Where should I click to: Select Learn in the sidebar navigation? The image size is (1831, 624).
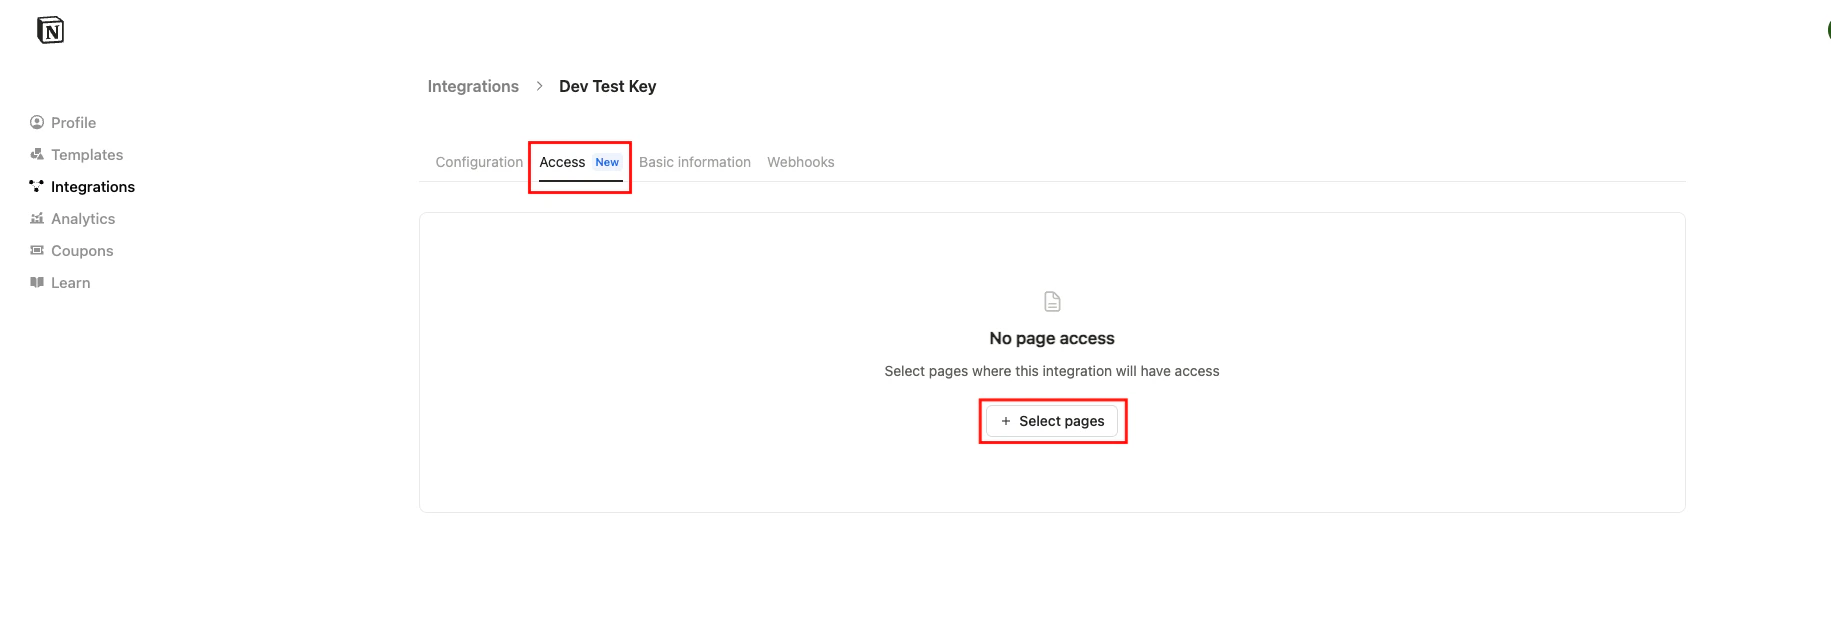(69, 282)
